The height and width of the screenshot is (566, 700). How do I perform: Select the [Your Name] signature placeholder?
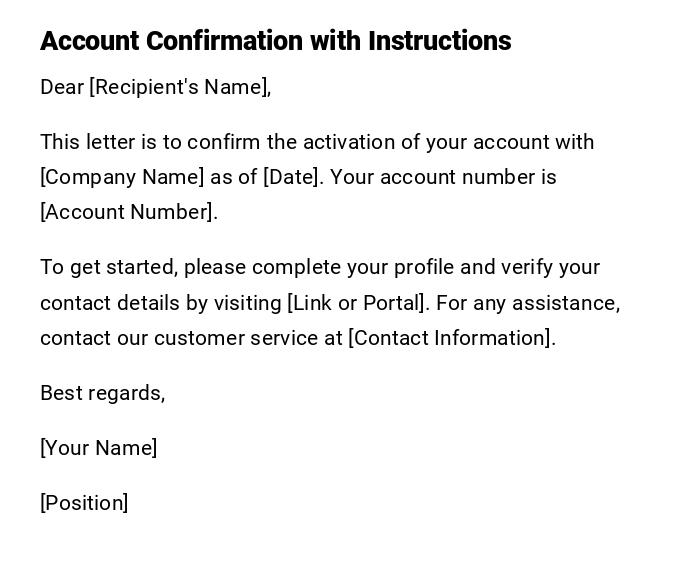click(98, 448)
